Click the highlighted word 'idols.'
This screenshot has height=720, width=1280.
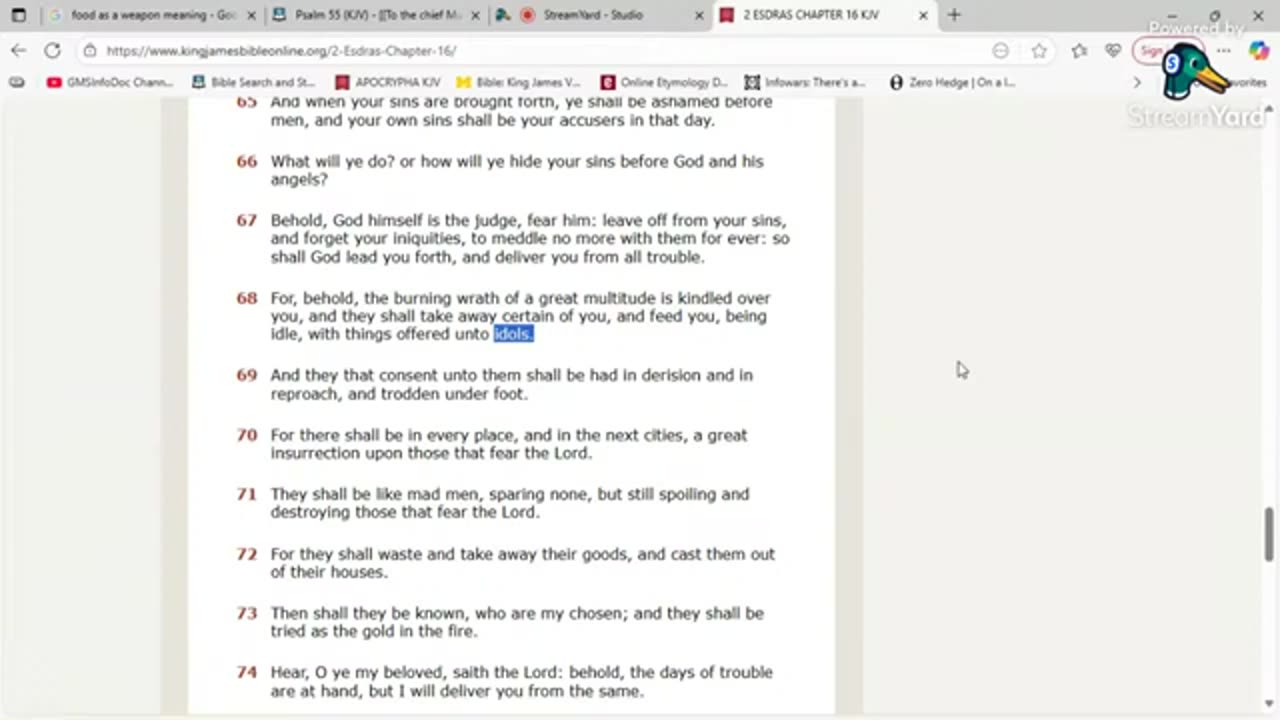tap(513, 334)
